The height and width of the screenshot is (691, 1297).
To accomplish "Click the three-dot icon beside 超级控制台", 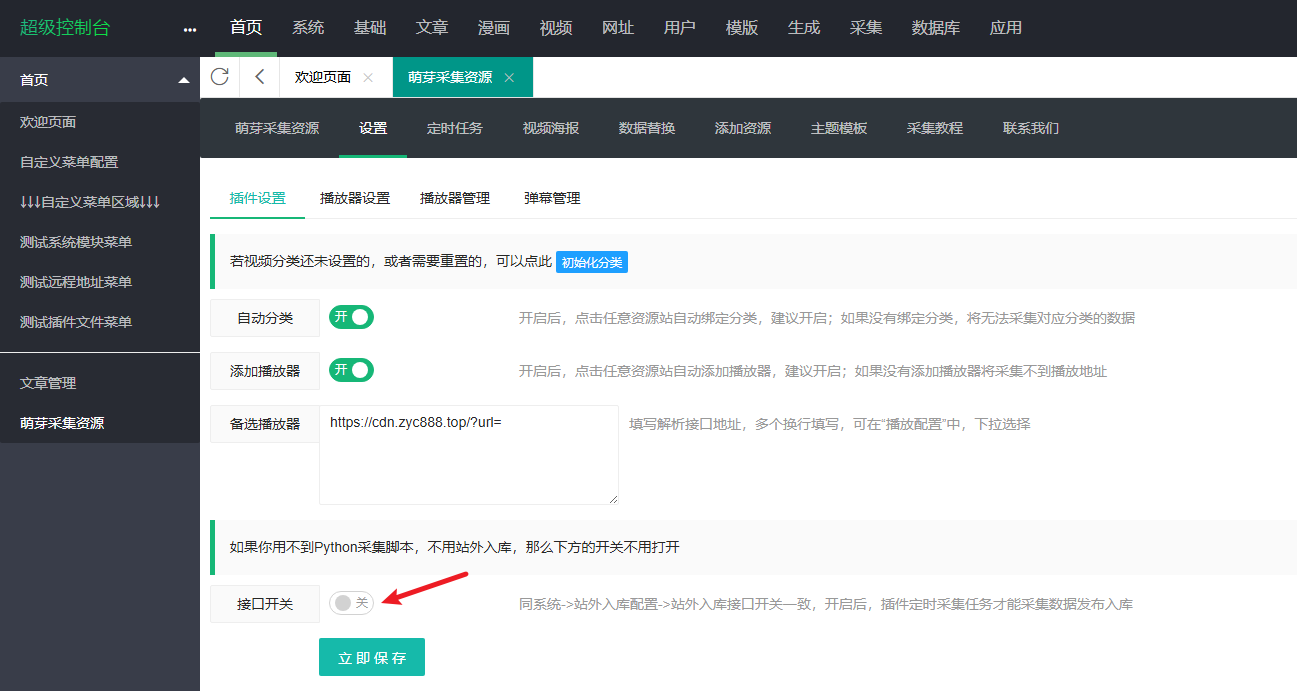I will (x=190, y=29).
